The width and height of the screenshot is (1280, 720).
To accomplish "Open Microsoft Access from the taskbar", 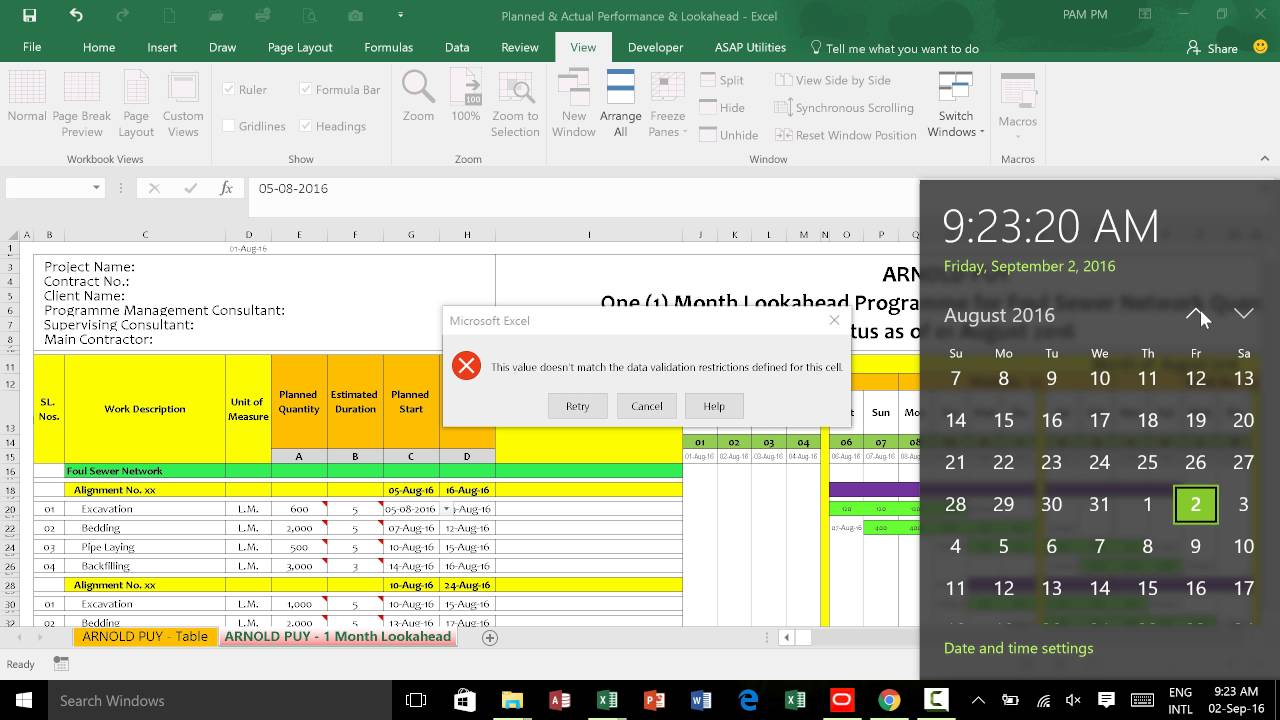I will click(x=560, y=700).
